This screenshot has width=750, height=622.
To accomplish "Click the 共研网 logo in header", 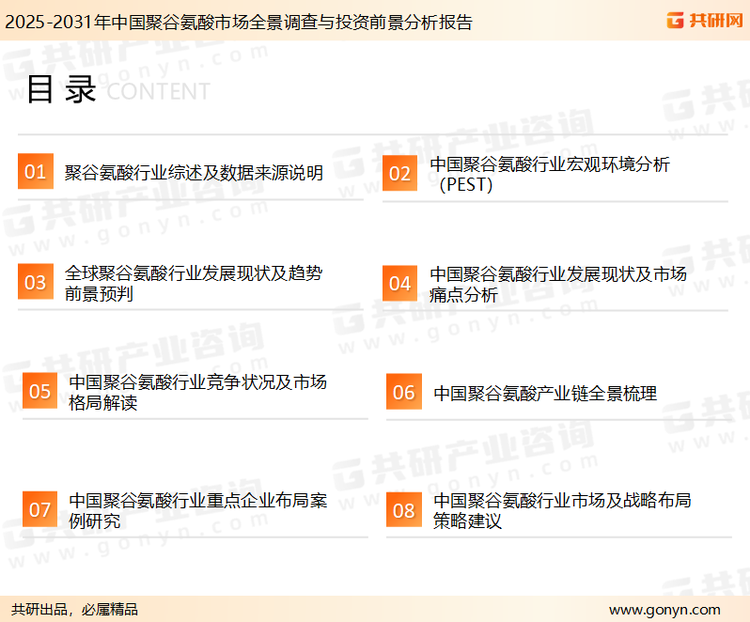I will coord(703,20).
